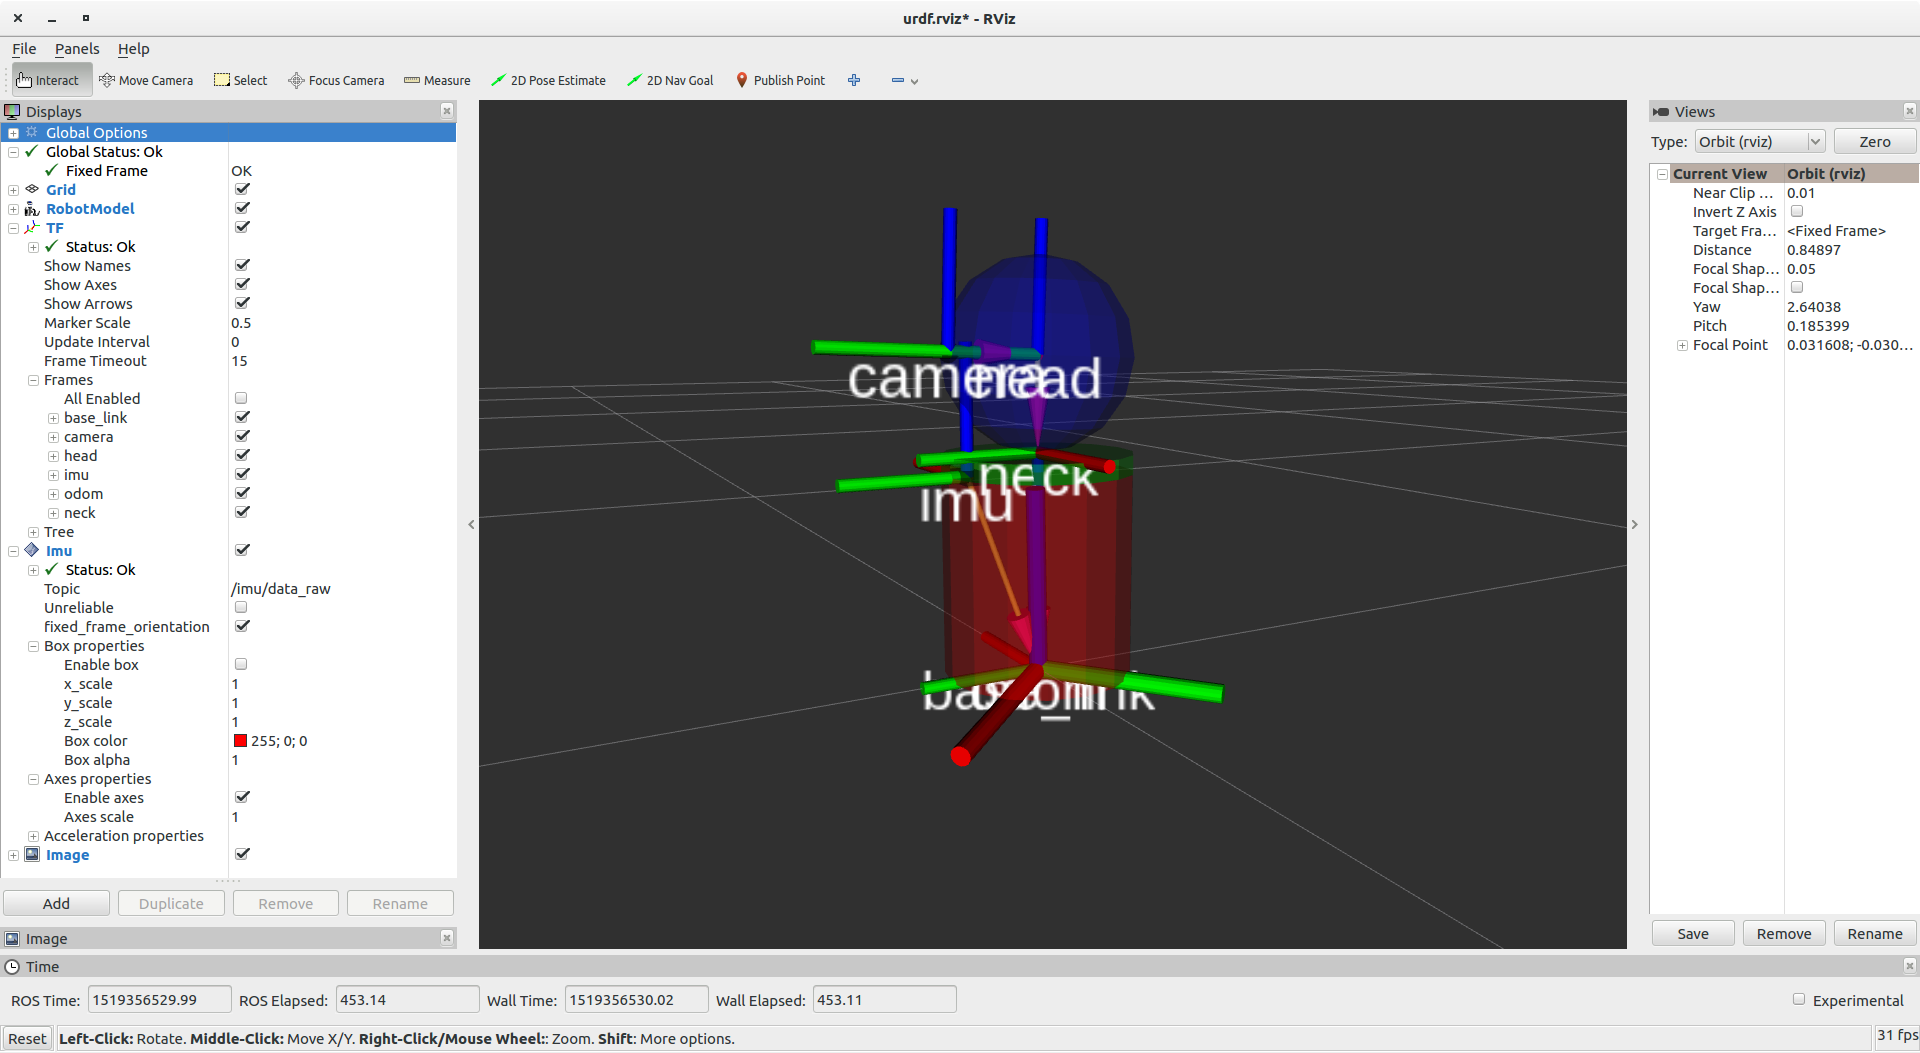The width and height of the screenshot is (1920, 1053).
Task: Expand Focal Point in Current View
Action: (x=1682, y=345)
